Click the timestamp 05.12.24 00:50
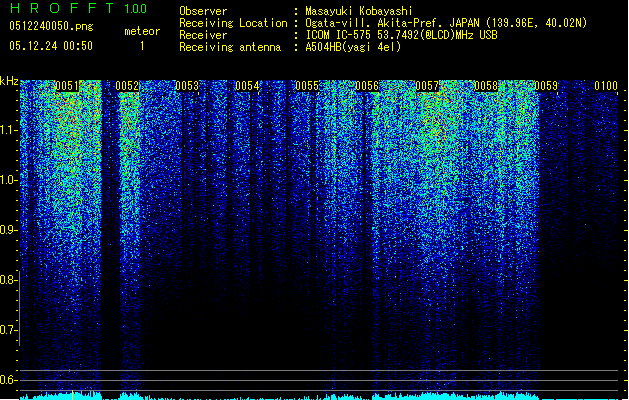 [x=51, y=46]
